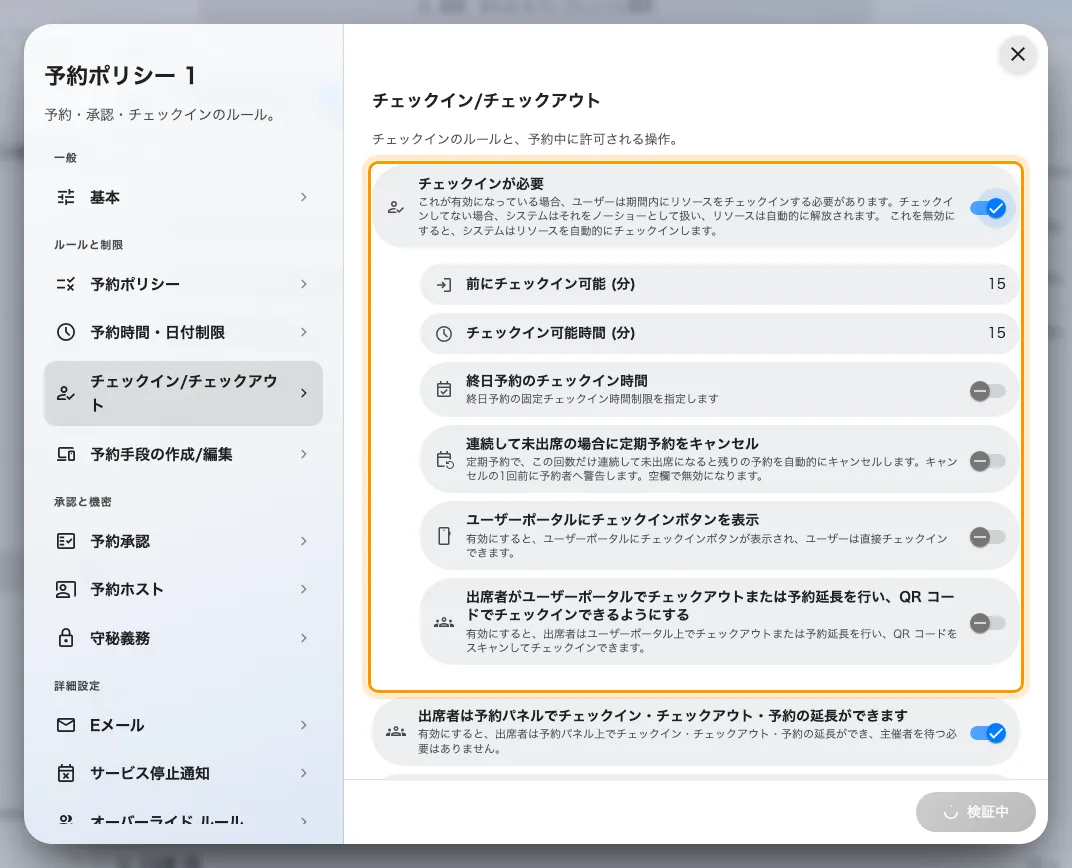Screen dimensions: 1072x868
Task: Click the チェックイン/チェックアウト page heading
Action: [486, 100]
